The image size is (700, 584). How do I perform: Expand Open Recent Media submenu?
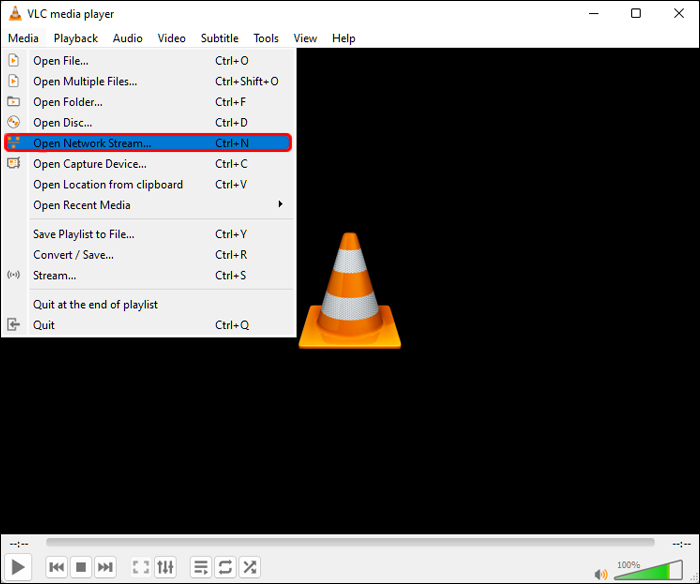pyautogui.click(x=149, y=205)
